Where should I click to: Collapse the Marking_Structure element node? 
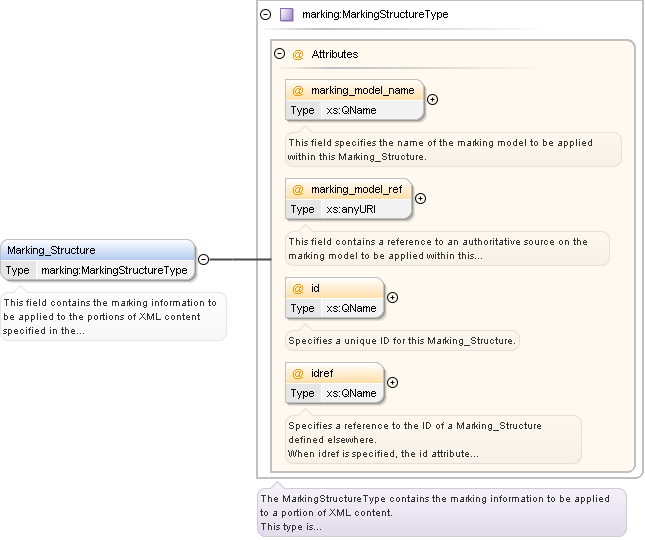point(203,259)
